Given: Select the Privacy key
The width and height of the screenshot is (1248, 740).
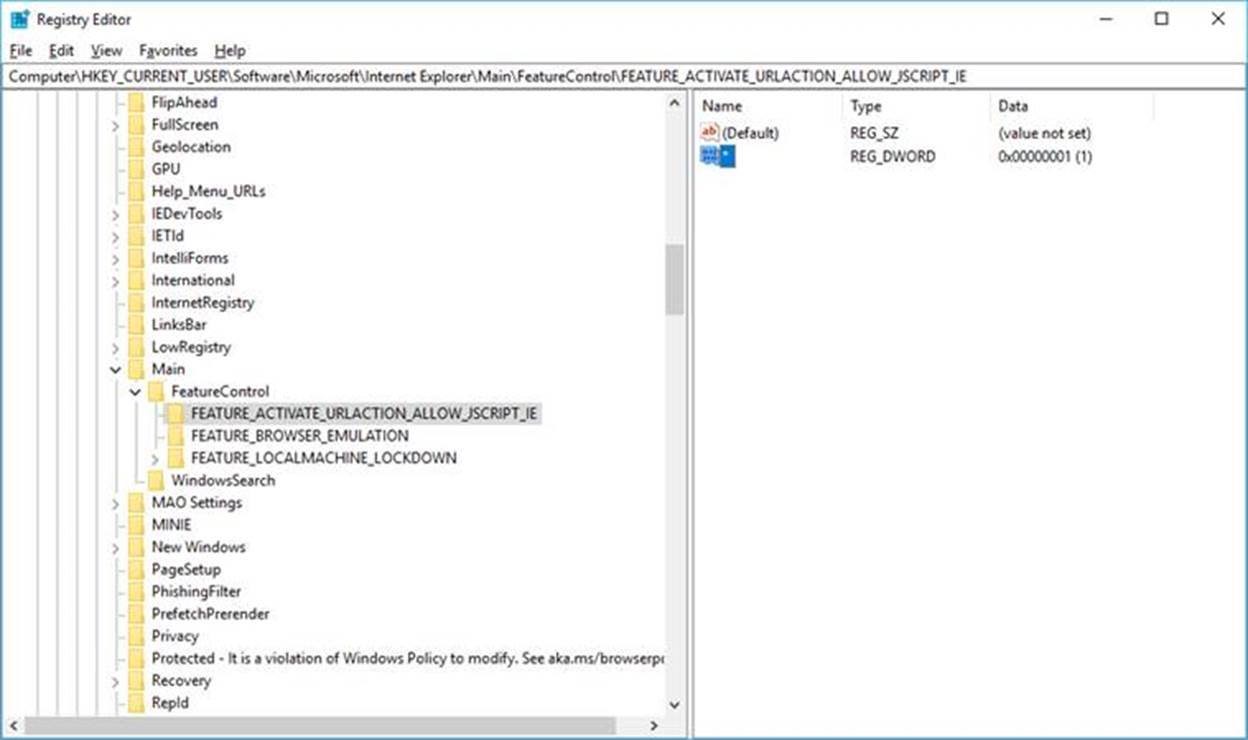Looking at the screenshot, I should [x=175, y=636].
